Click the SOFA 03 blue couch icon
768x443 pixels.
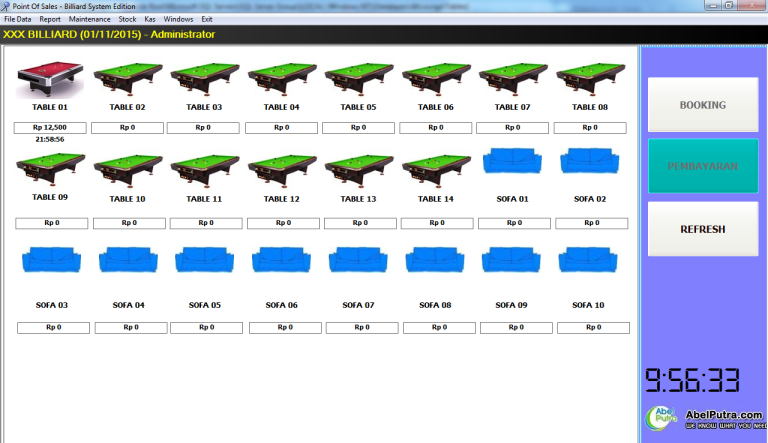point(50,260)
